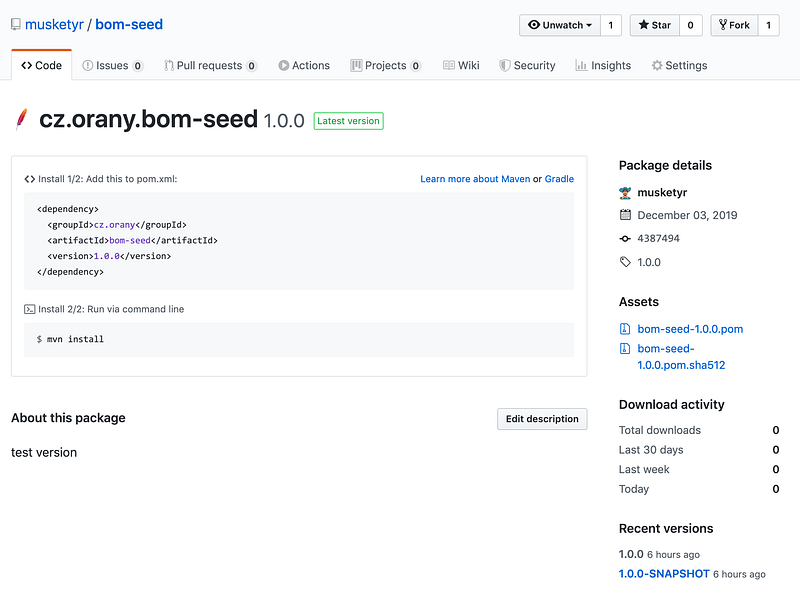
Task: Click the terminal icon beside Install 2/2
Action: pos(30,309)
